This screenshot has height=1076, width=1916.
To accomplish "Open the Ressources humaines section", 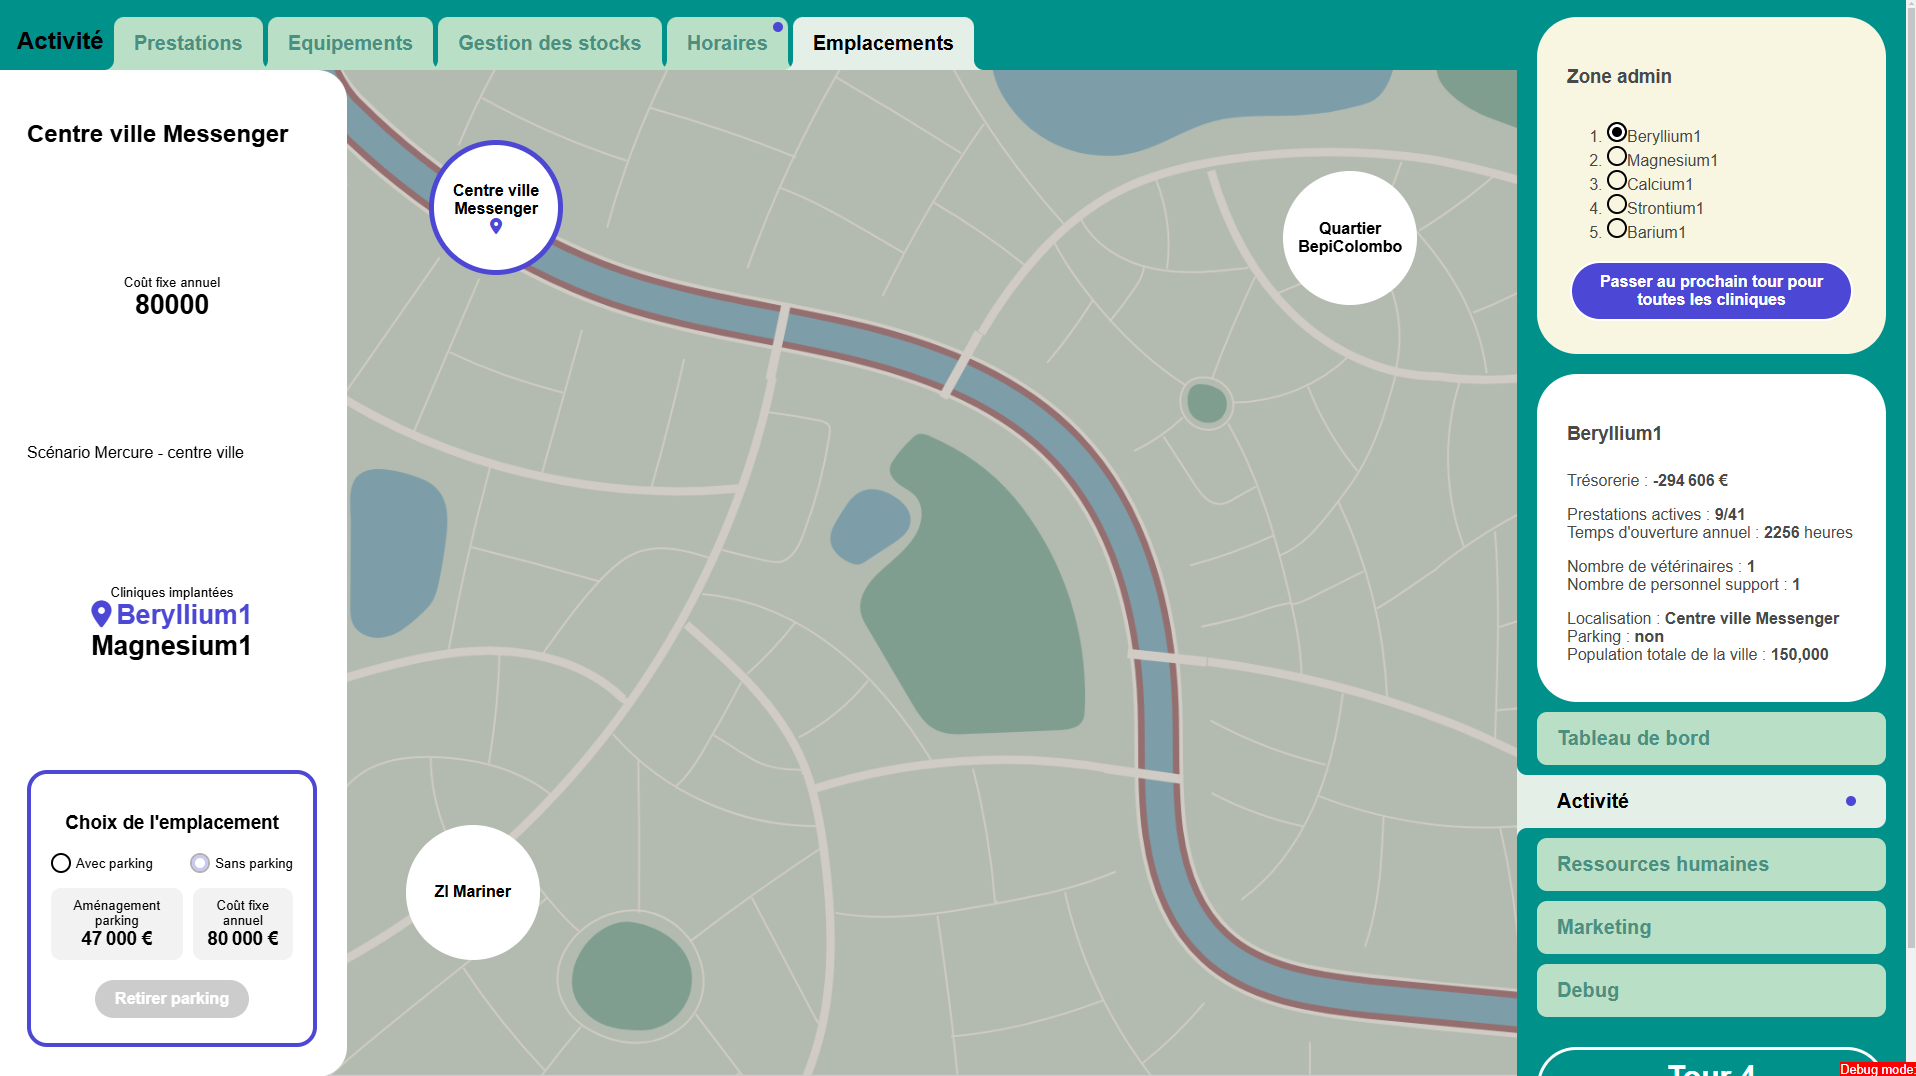I will 1710,864.
